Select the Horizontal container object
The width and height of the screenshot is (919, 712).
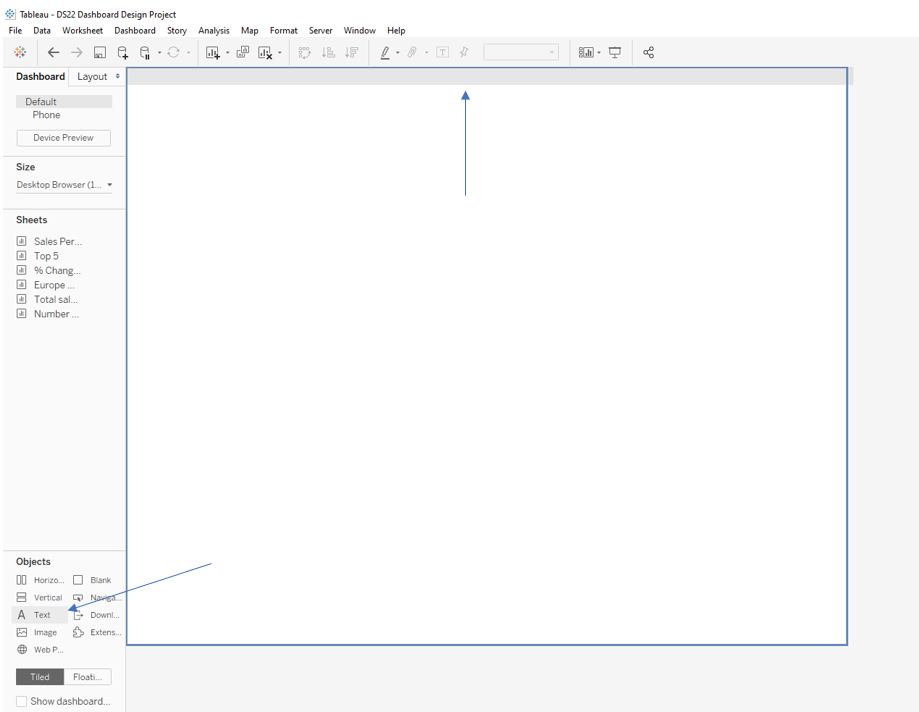coord(40,580)
